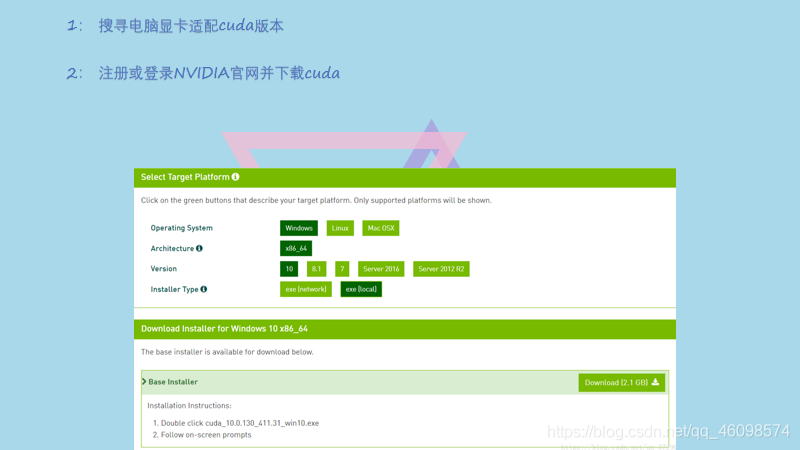
Task: Choose the x86_64 architecture button
Action: [x=296, y=248]
